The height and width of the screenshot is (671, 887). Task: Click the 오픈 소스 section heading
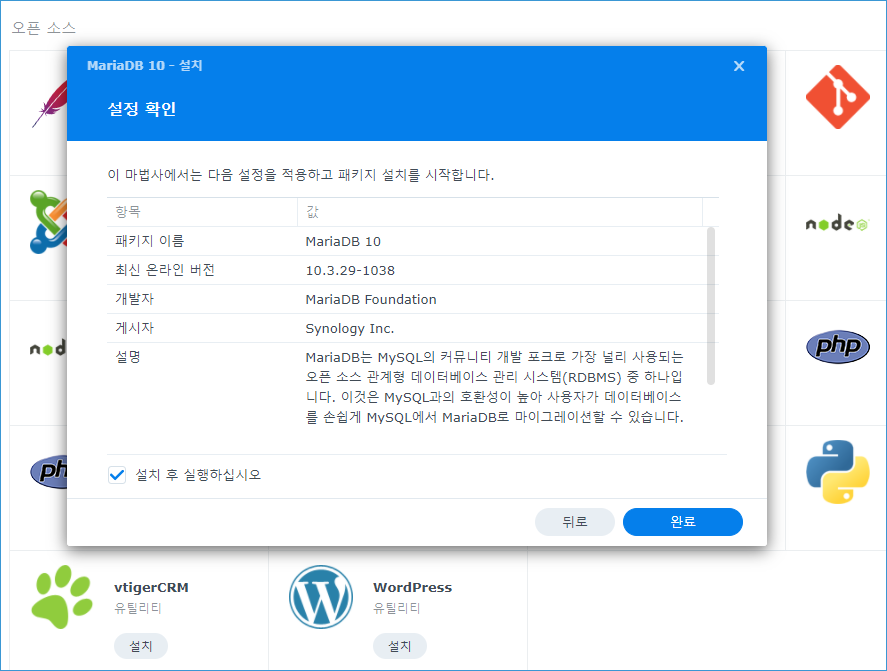(x=44, y=28)
